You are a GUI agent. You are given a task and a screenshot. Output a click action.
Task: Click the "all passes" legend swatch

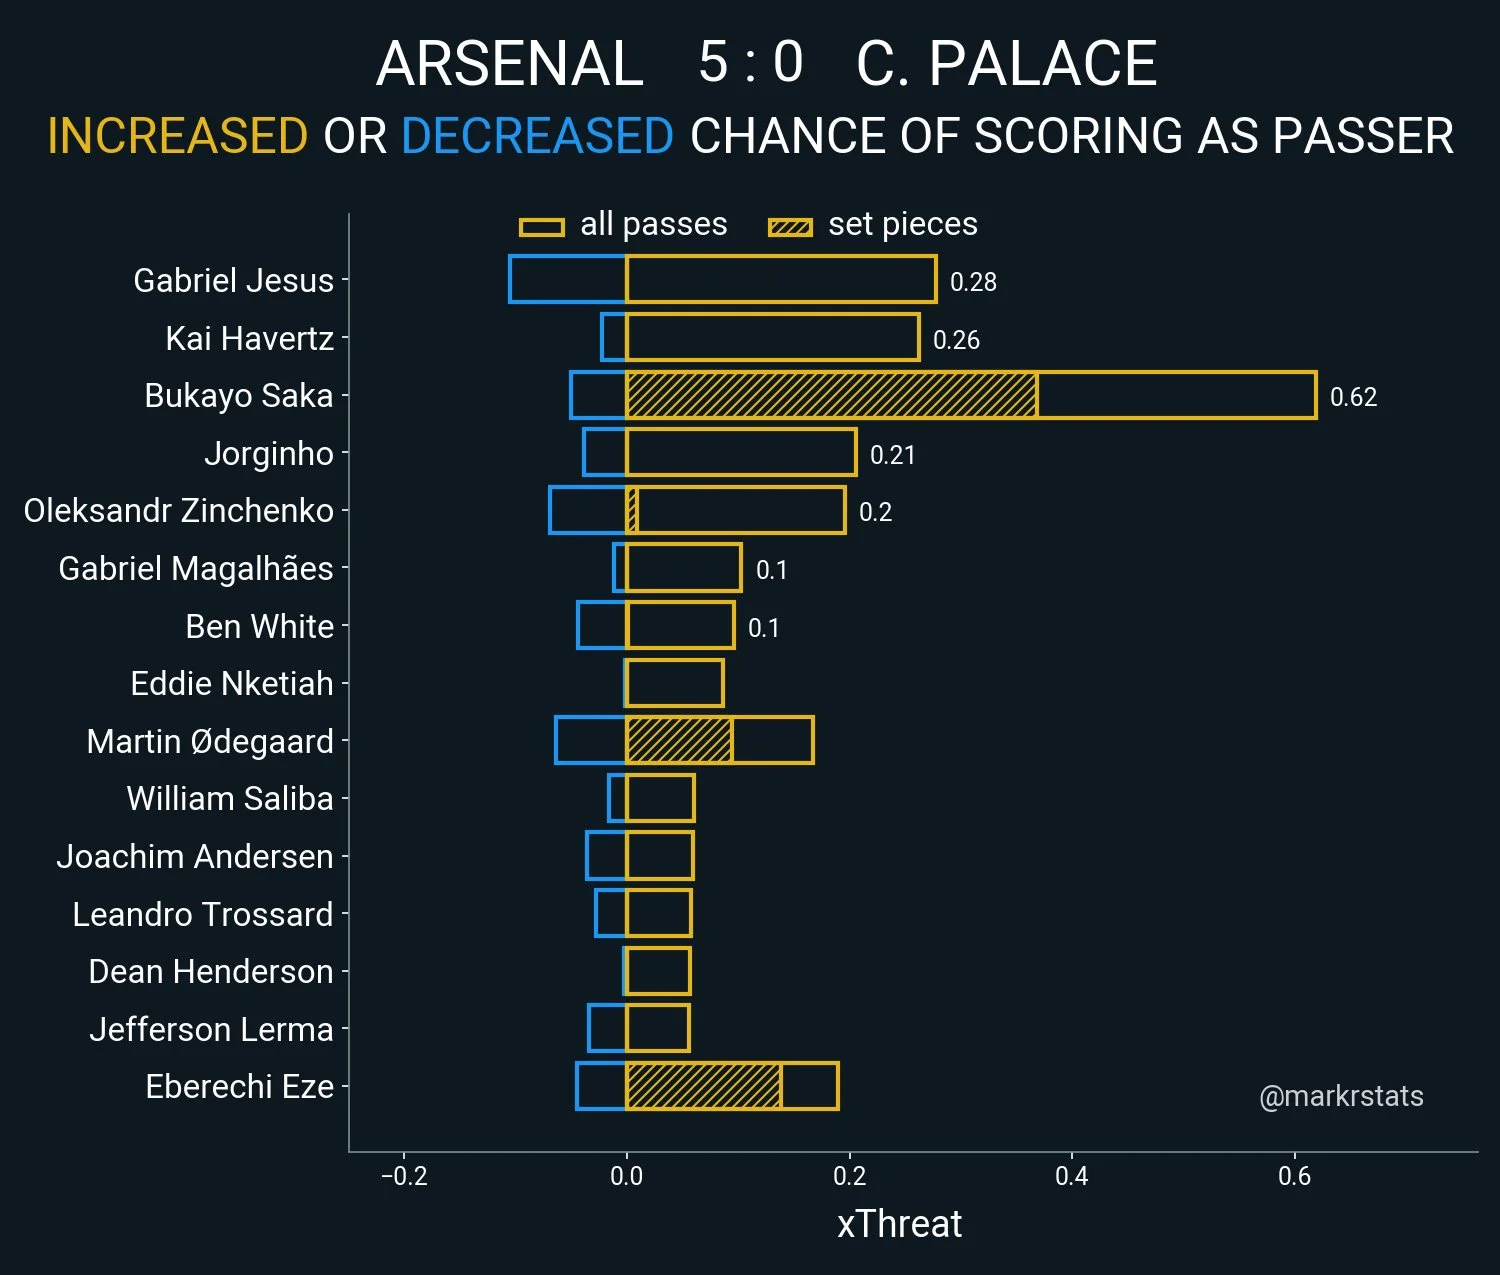(541, 227)
